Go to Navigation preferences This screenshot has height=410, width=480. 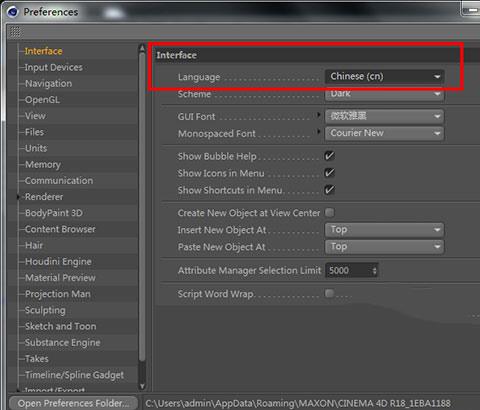pyautogui.click(x=48, y=83)
